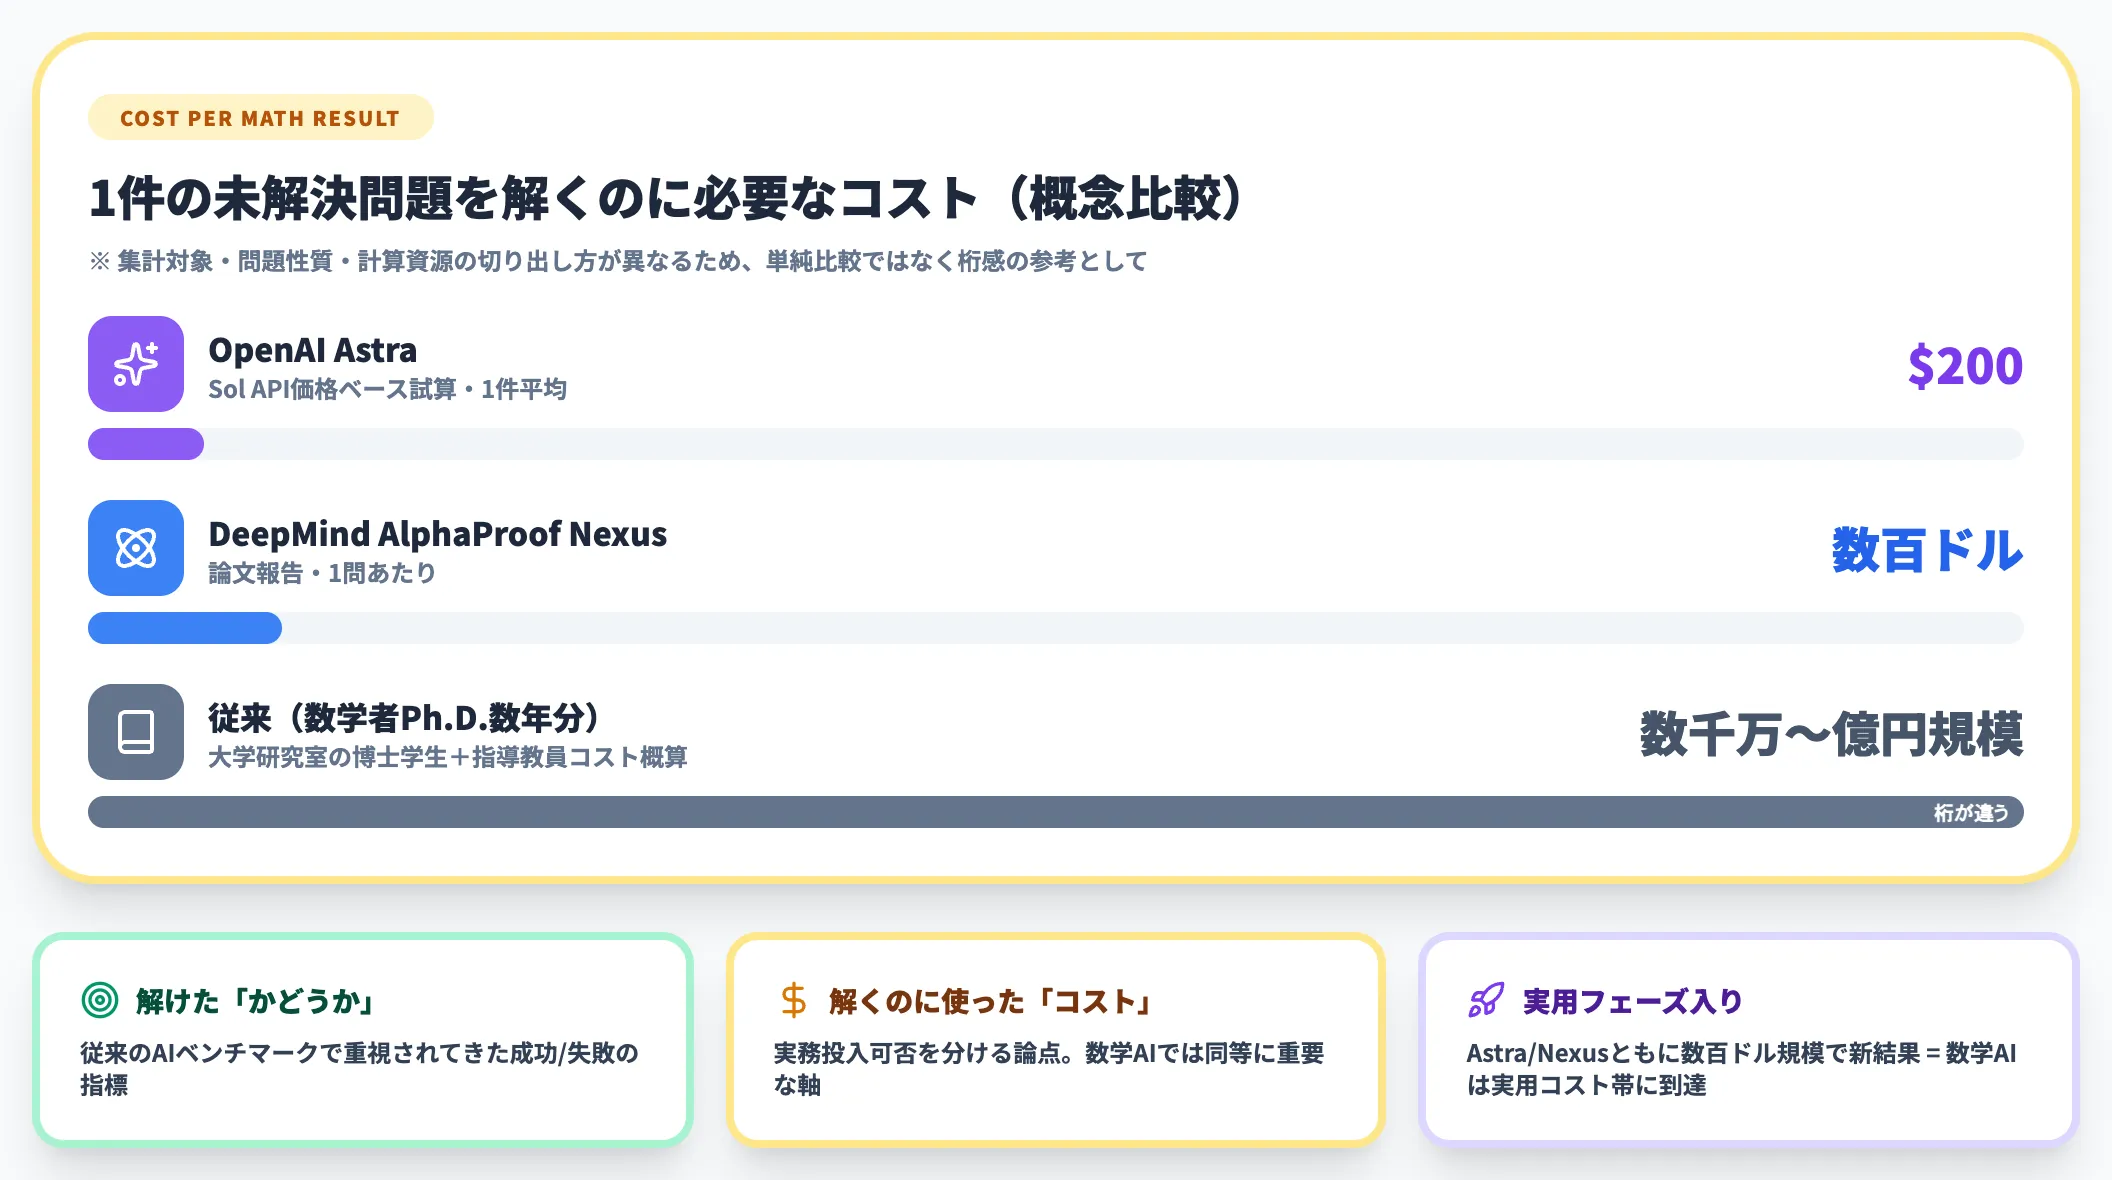Click the purple OpenAI Astra progress bar
This screenshot has width=2112, height=1180.
pos(146,444)
